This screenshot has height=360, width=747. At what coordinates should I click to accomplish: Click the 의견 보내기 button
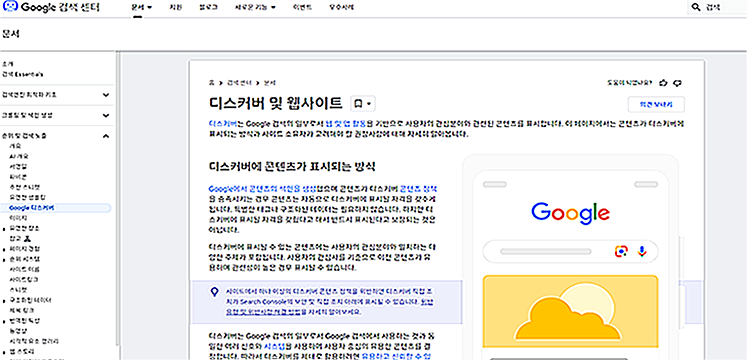[x=656, y=104]
